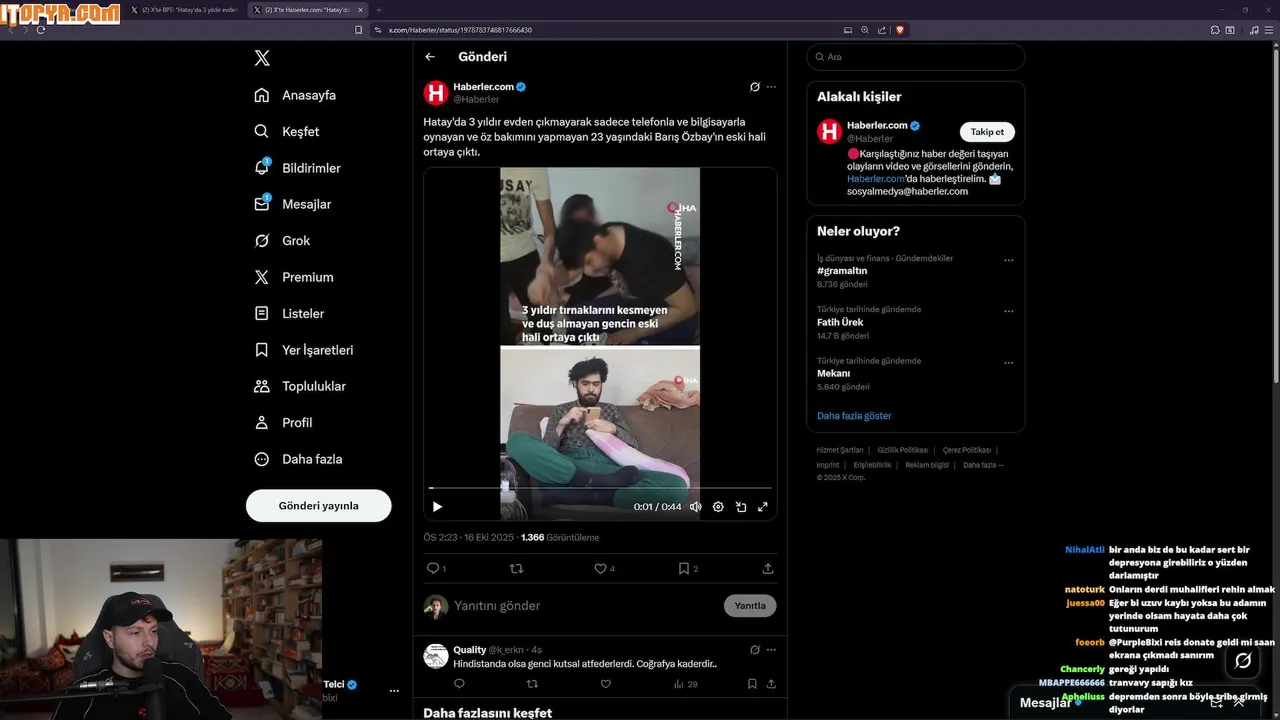
Task: Toggle picture-in-picture for the video
Action: [x=741, y=507]
